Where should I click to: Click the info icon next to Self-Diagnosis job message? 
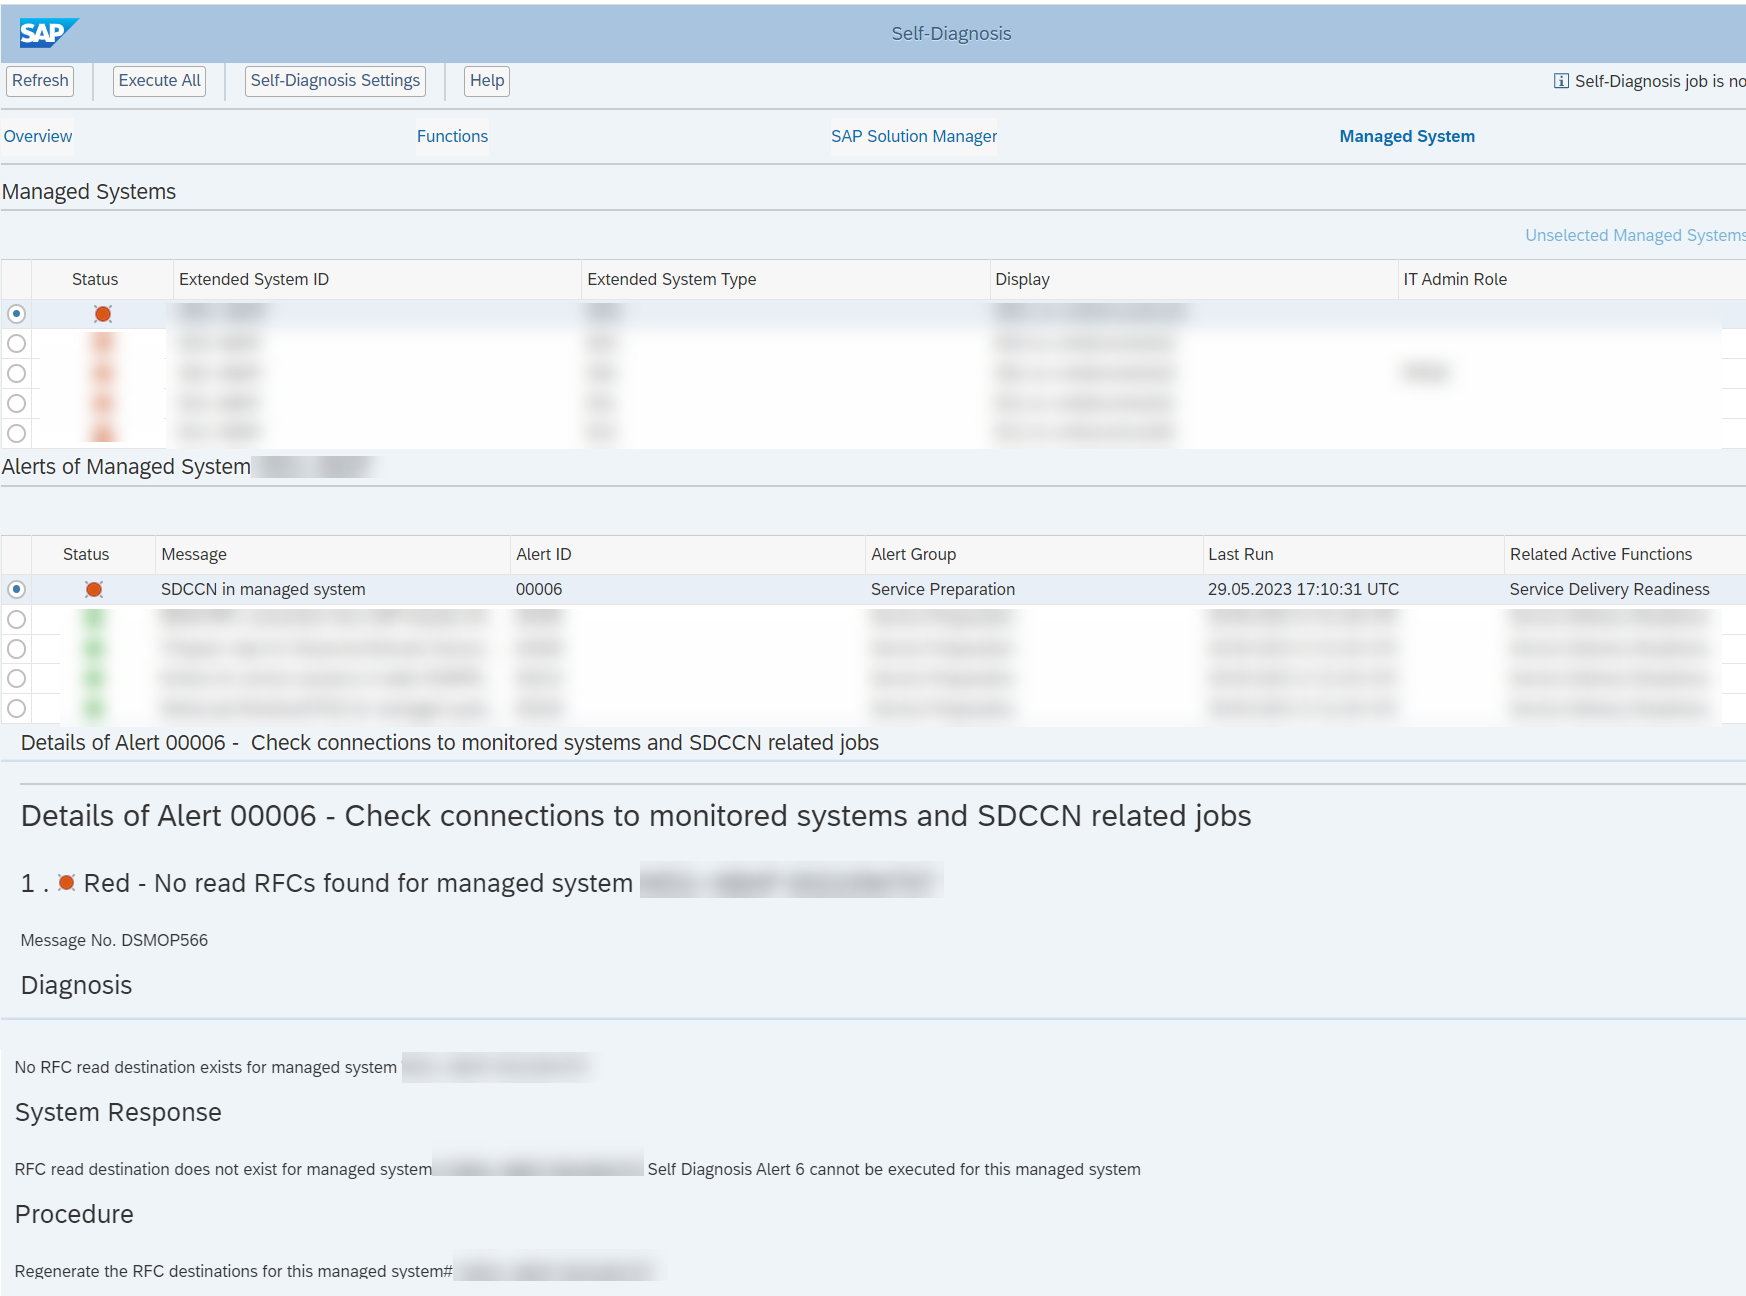click(x=1561, y=81)
